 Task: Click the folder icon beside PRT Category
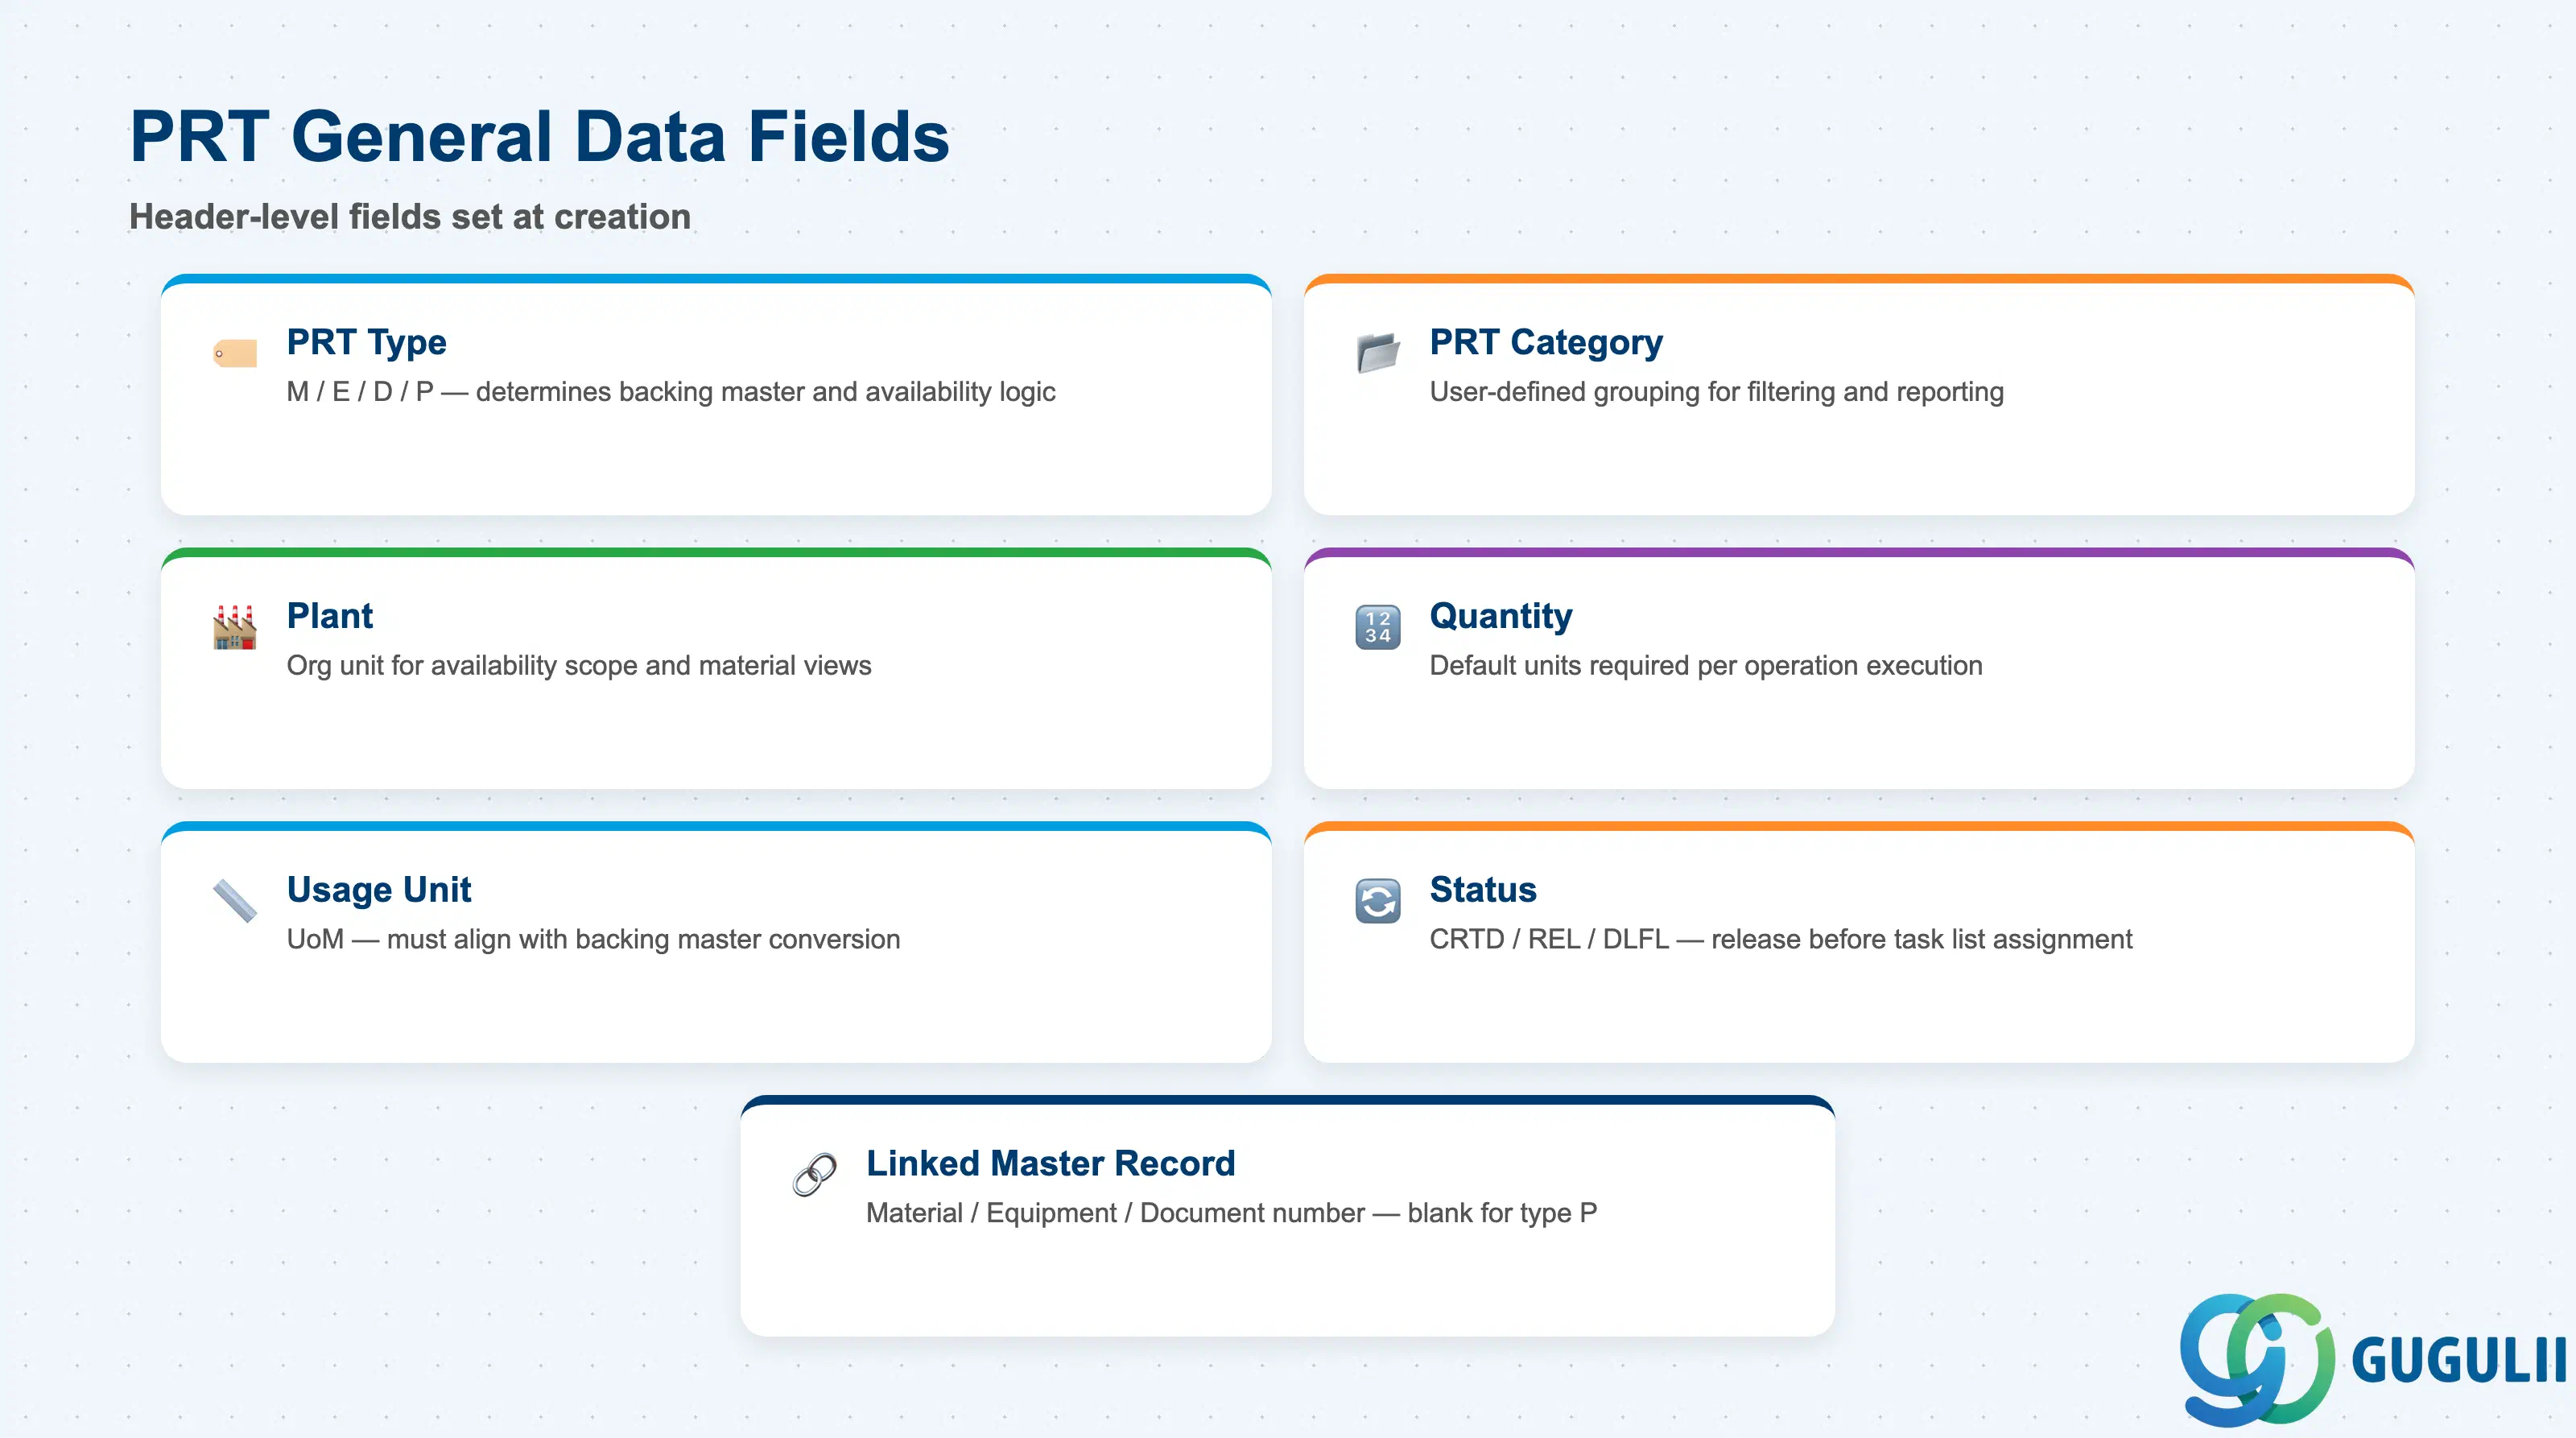tap(1378, 353)
